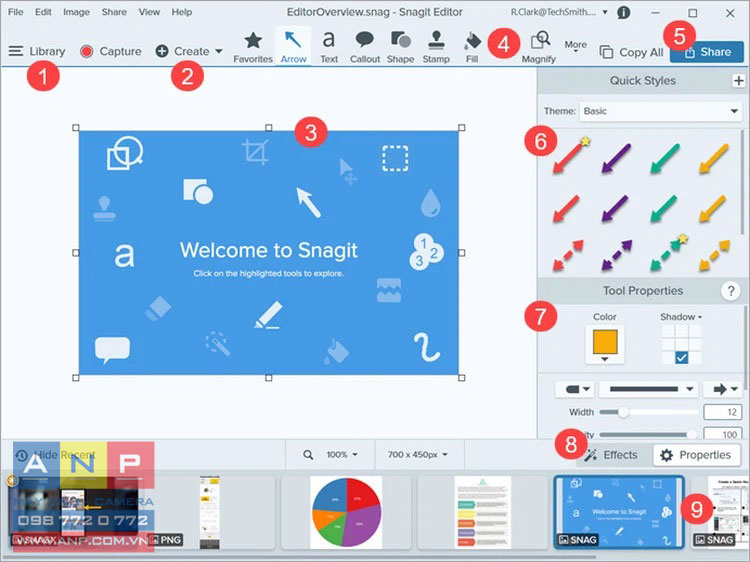
Task: Open the Color swatch picker
Action: (x=605, y=345)
